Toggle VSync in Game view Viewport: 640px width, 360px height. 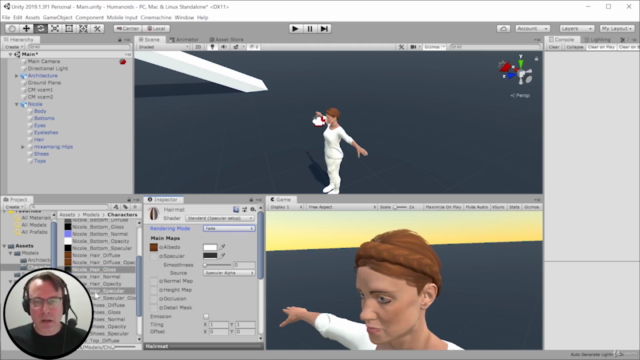[498, 207]
